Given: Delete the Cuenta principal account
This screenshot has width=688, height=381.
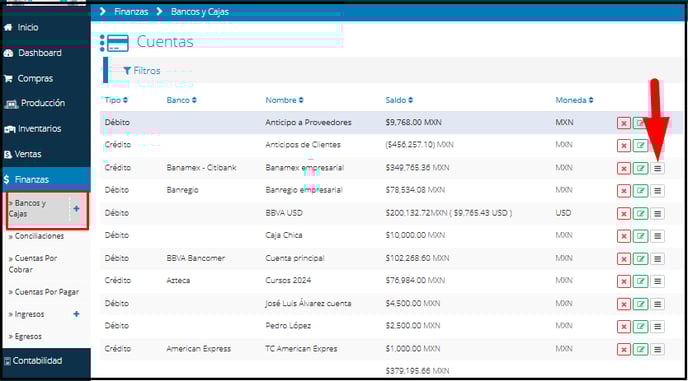Looking at the screenshot, I should pyautogui.click(x=624, y=259).
